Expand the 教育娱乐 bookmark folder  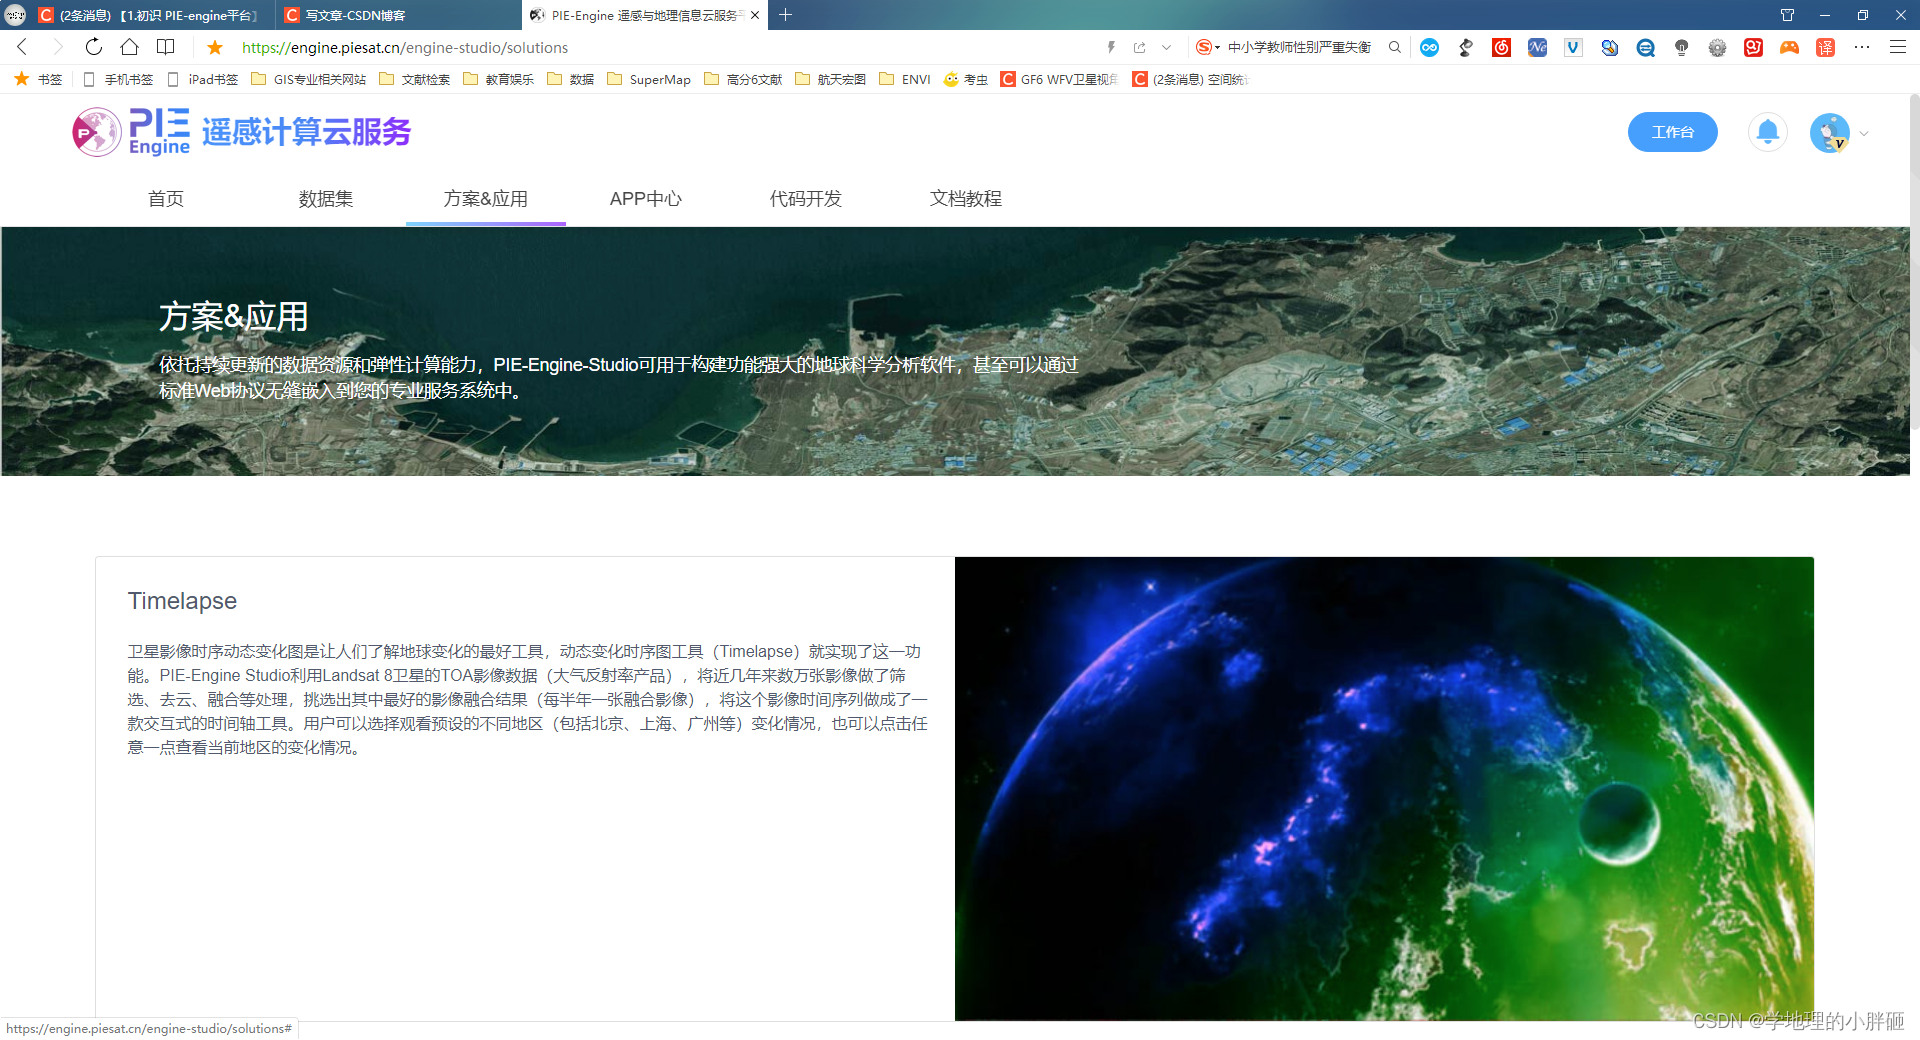coord(499,79)
